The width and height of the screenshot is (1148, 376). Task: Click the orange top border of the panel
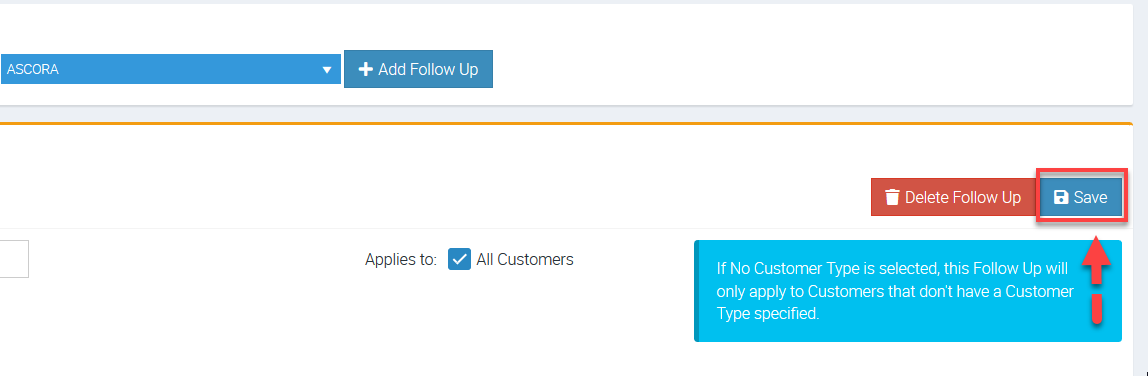[x=566, y=124]
